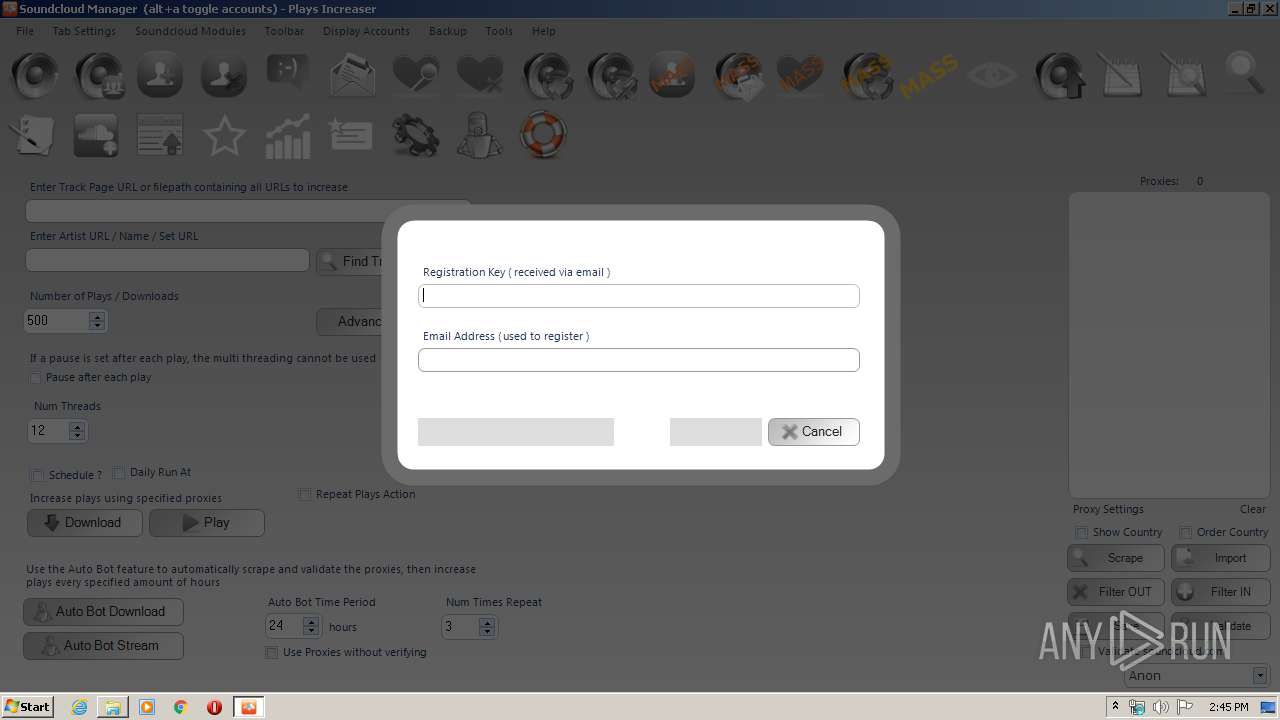Open the File menu
The height and width of the screenshot is (720, 1280).
click(25, 31)
